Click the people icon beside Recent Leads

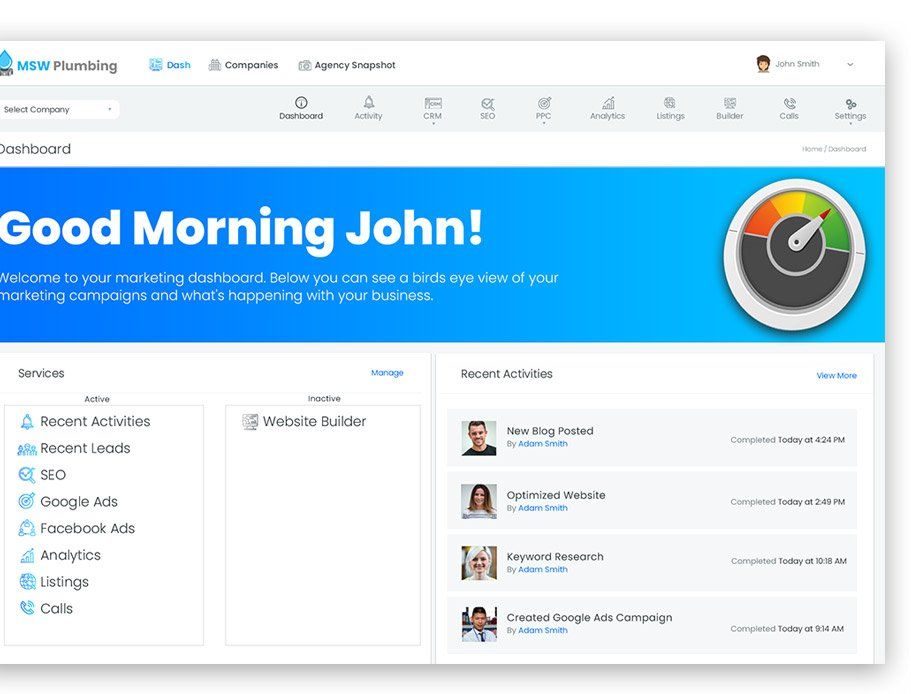27,449
